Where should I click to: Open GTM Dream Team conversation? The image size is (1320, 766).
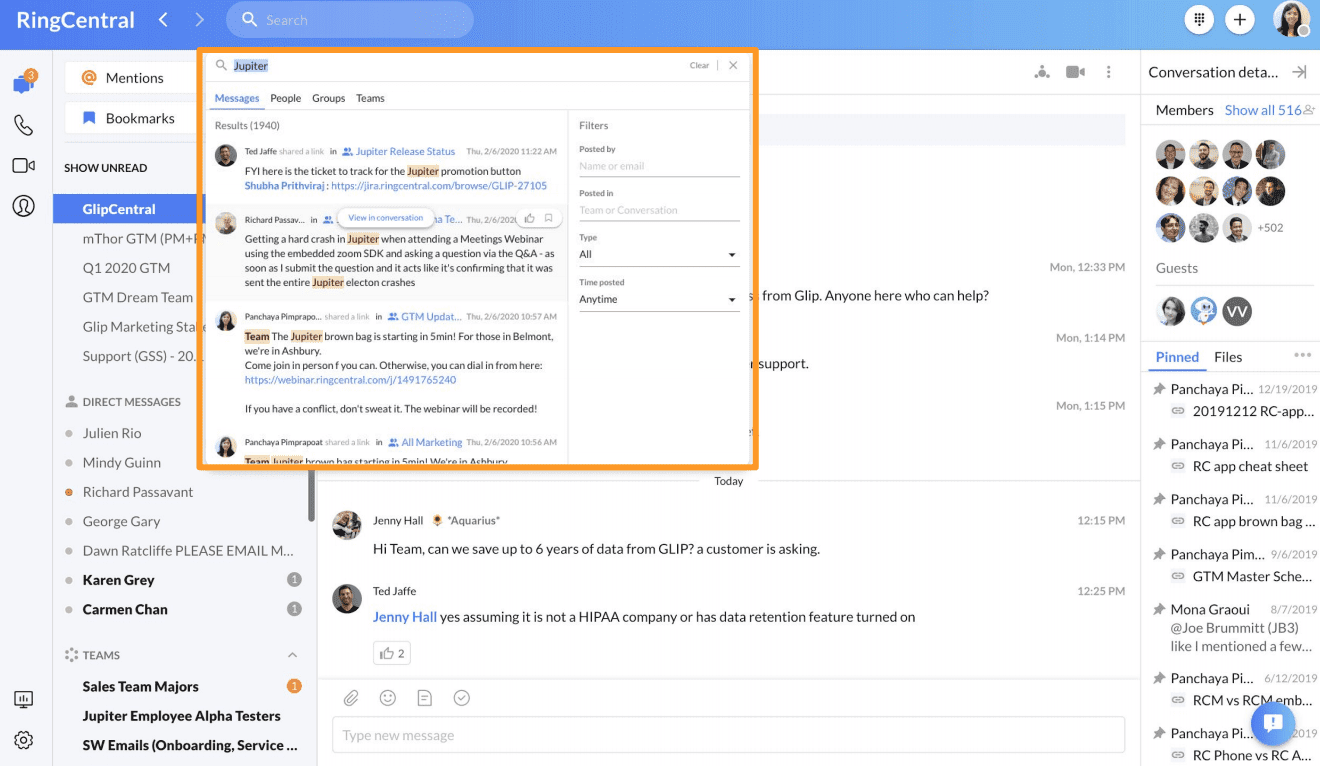pyautogui.click(x=137, y=297)
